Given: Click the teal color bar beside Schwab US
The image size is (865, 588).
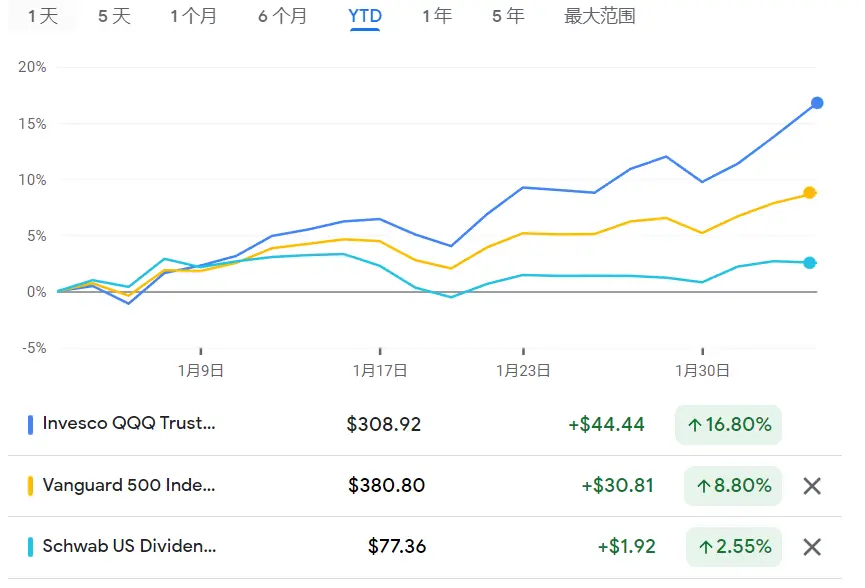Looking at the screenshot, I should [30, 547].
